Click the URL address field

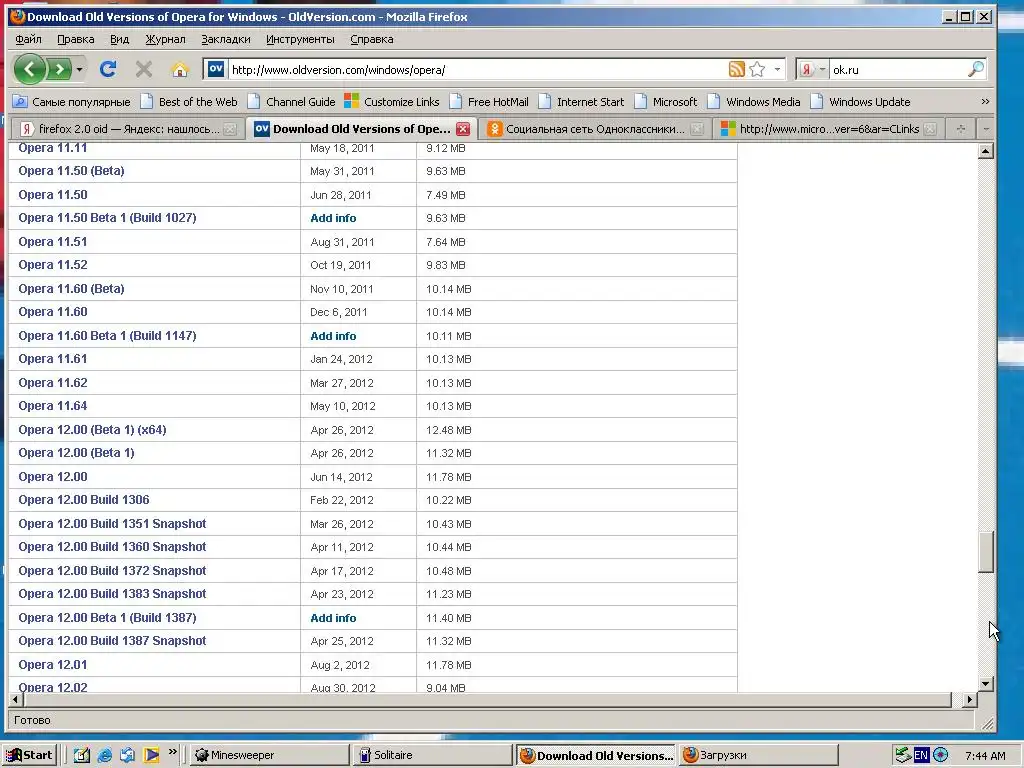point(477,69)
